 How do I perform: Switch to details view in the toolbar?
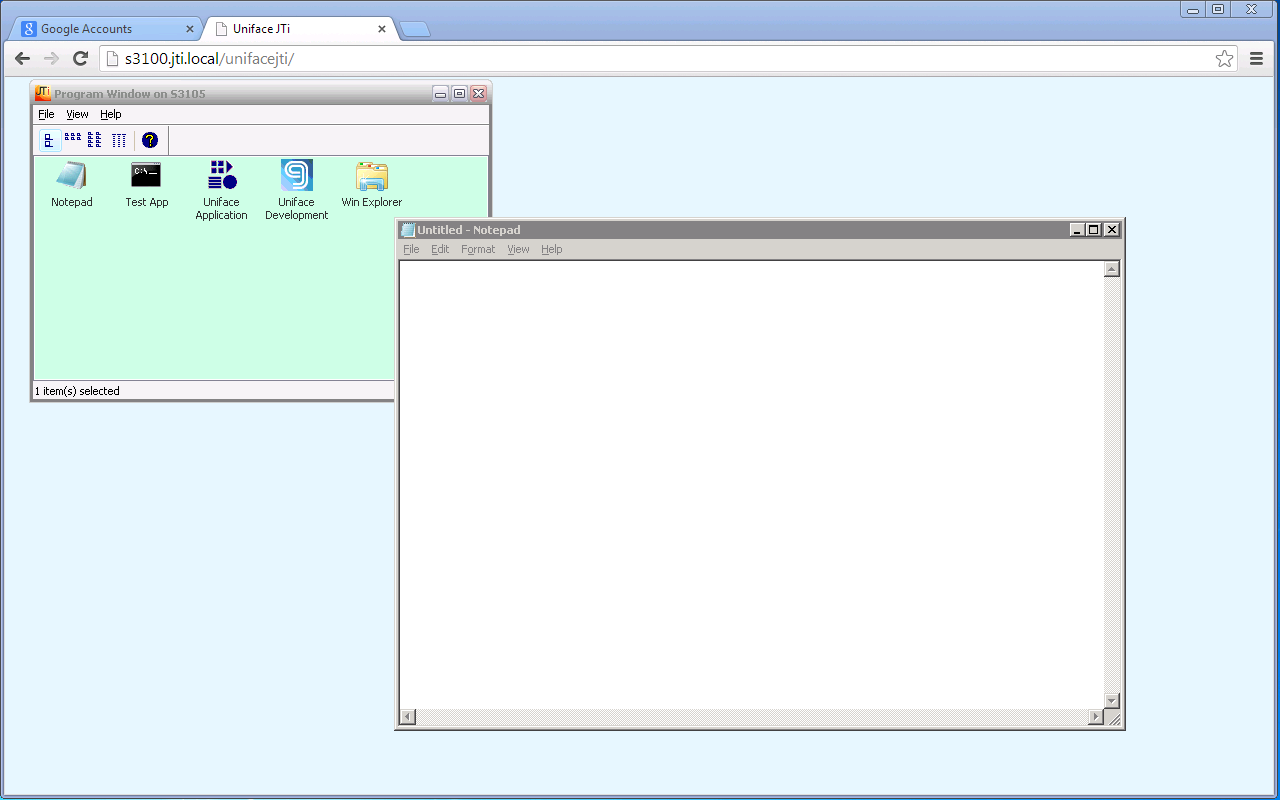coord(119,140)
